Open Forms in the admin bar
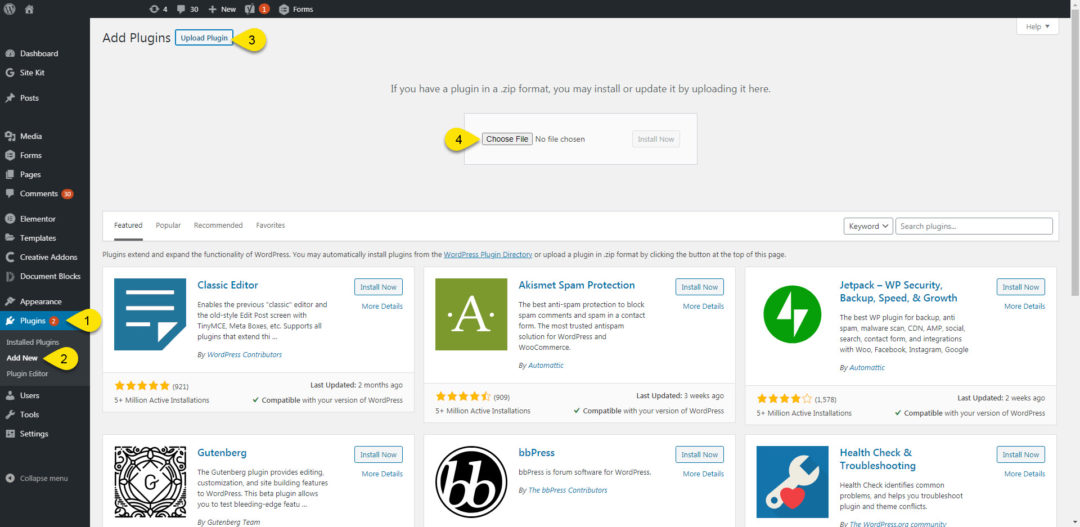This screenshot has height=527, width=1080. [x=296, y=9]
